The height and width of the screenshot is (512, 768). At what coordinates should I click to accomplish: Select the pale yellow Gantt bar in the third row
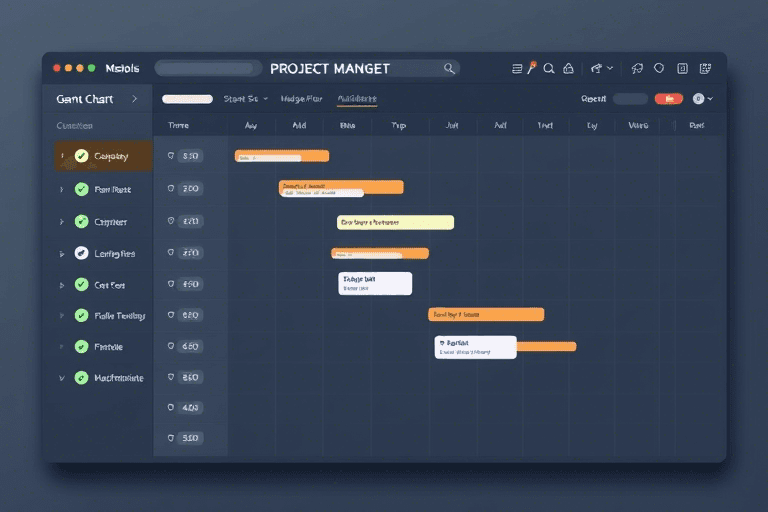[x=395, y=222]
